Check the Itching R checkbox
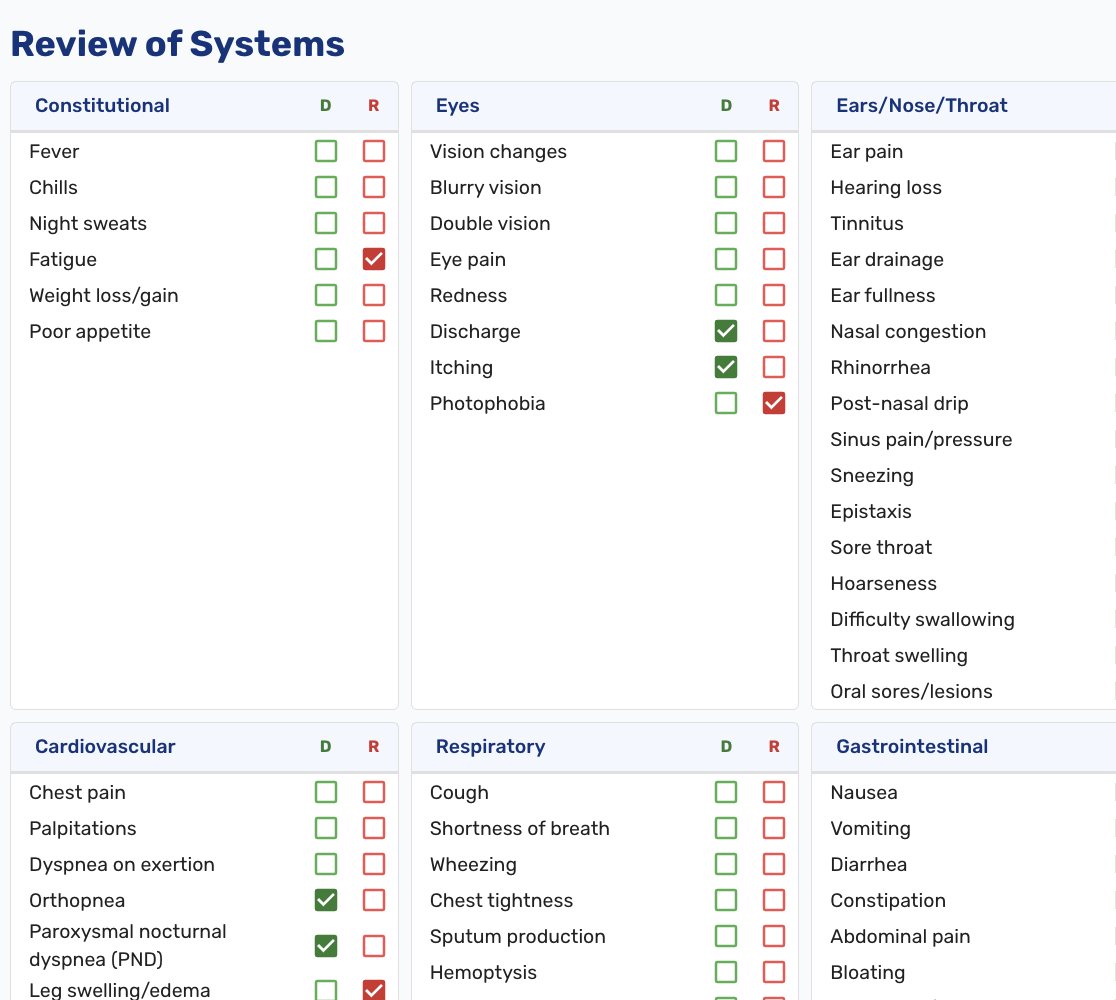The width and height of the screenshot is (1116, 1000). [x=774, y=367]
